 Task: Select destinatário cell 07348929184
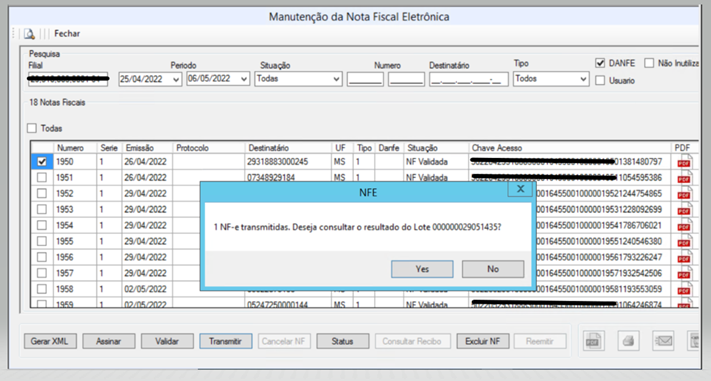288,177
